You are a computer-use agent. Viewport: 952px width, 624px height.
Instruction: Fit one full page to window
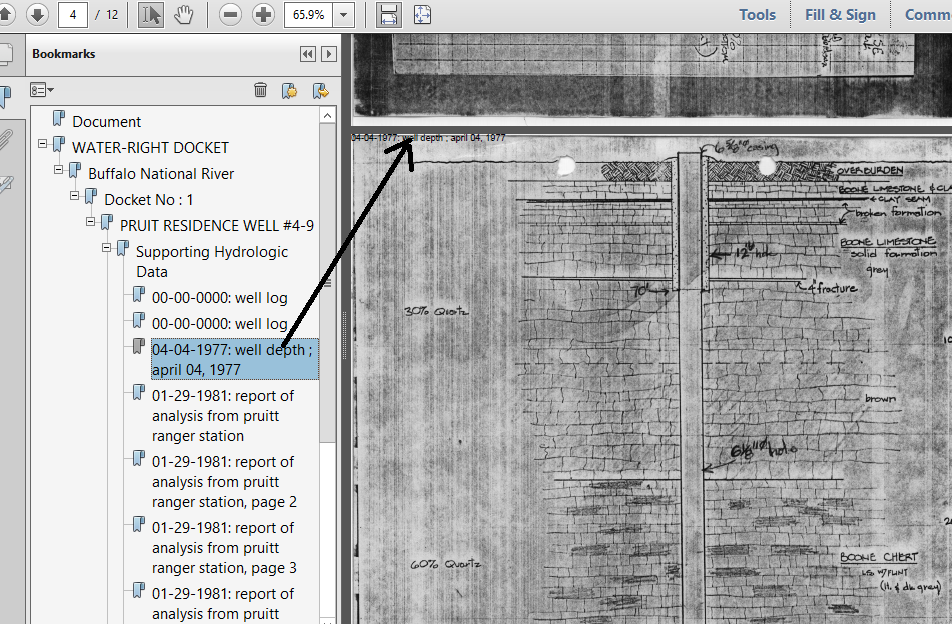(422, 14)
